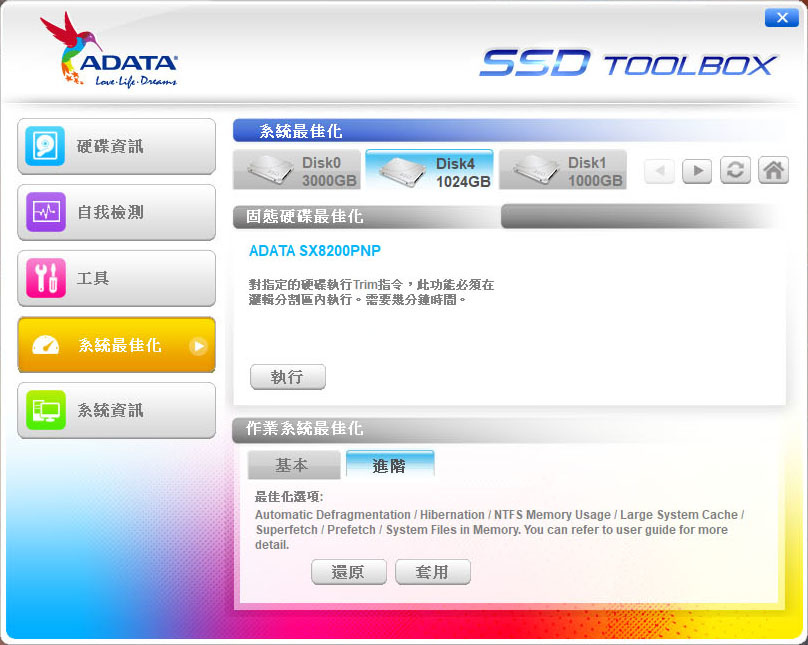Click the arrow at the right of 系統最佳化
808x645 pixels.
(198, 346)
